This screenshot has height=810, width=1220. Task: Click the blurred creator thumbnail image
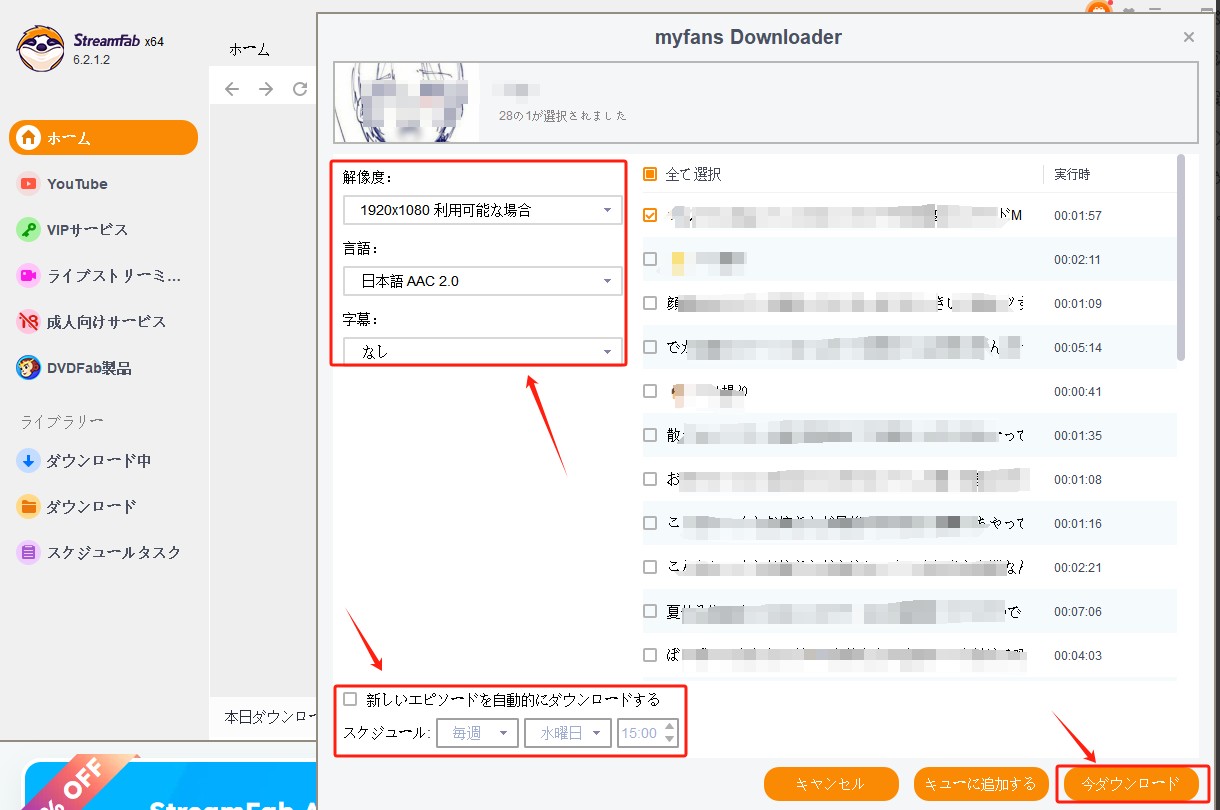coord(405,102)
